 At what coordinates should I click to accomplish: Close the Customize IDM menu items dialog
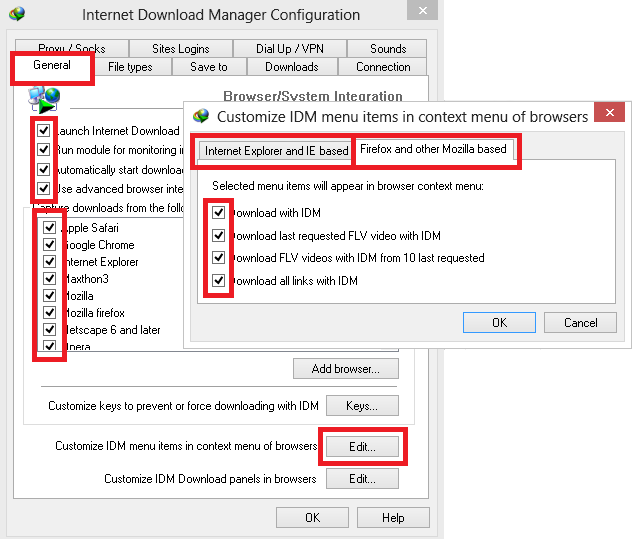609,112
